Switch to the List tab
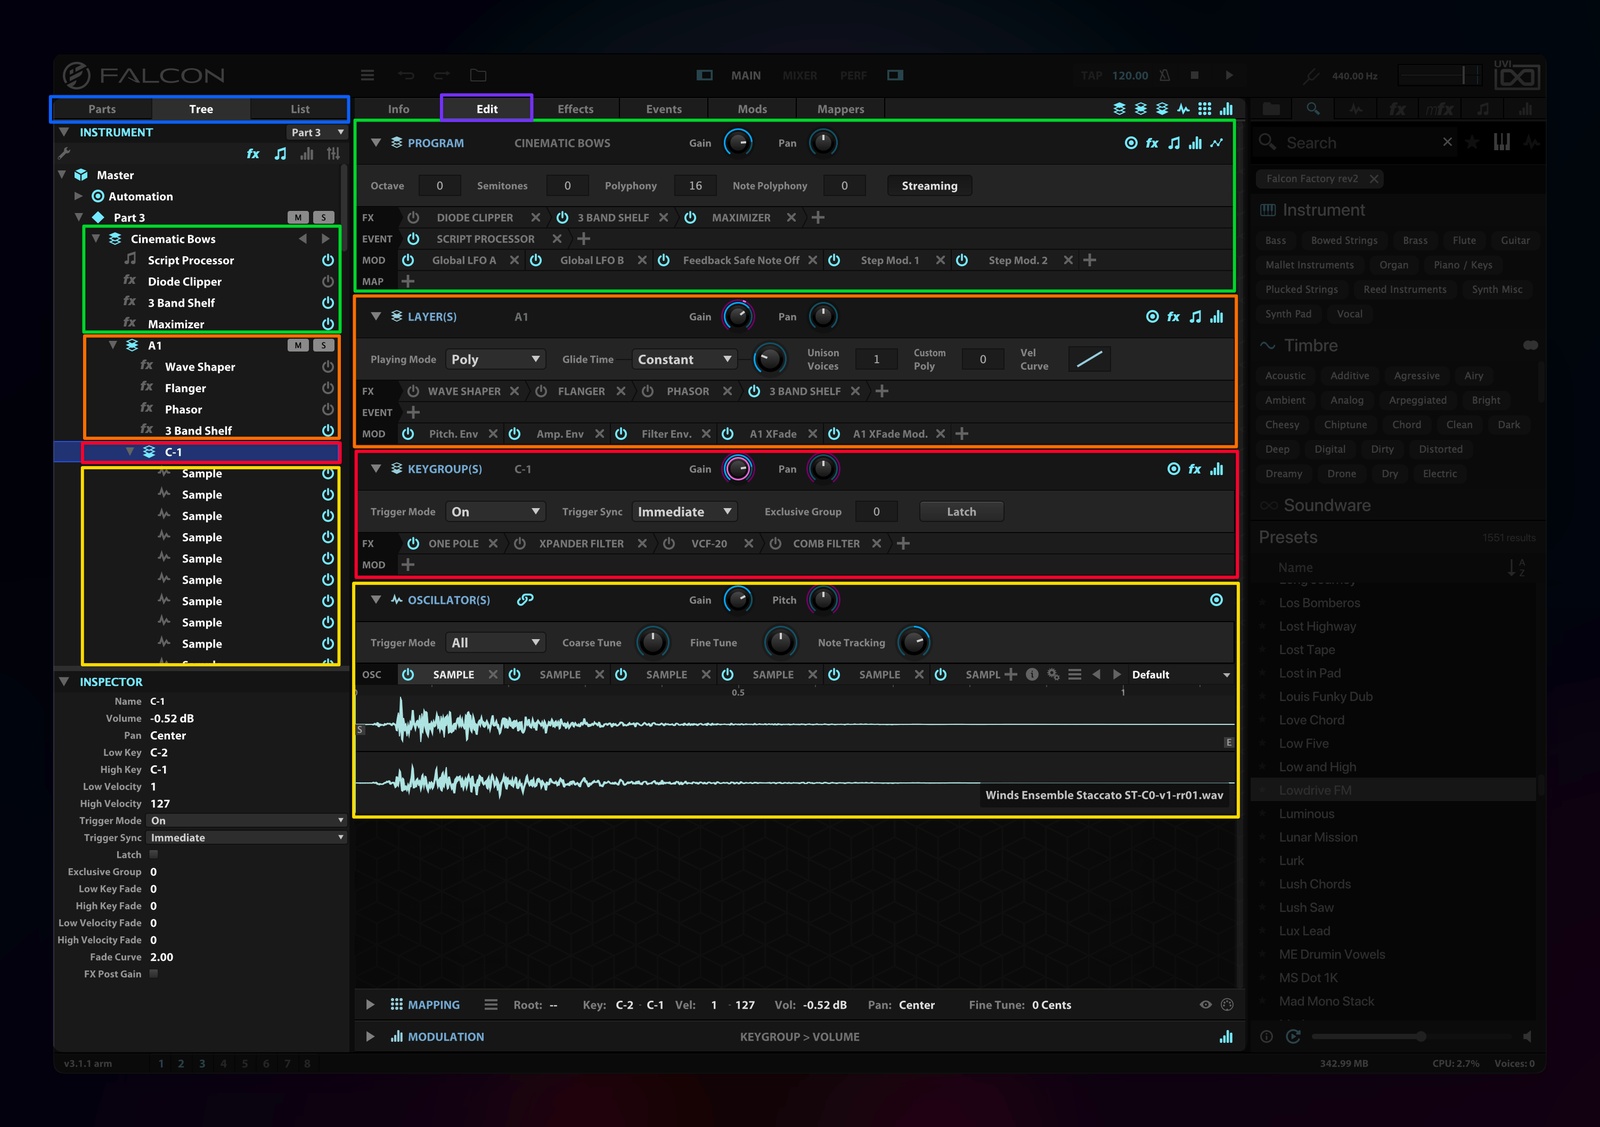Image resolution: width=1600 pixels, height=1127 pixels. point(300,109)
